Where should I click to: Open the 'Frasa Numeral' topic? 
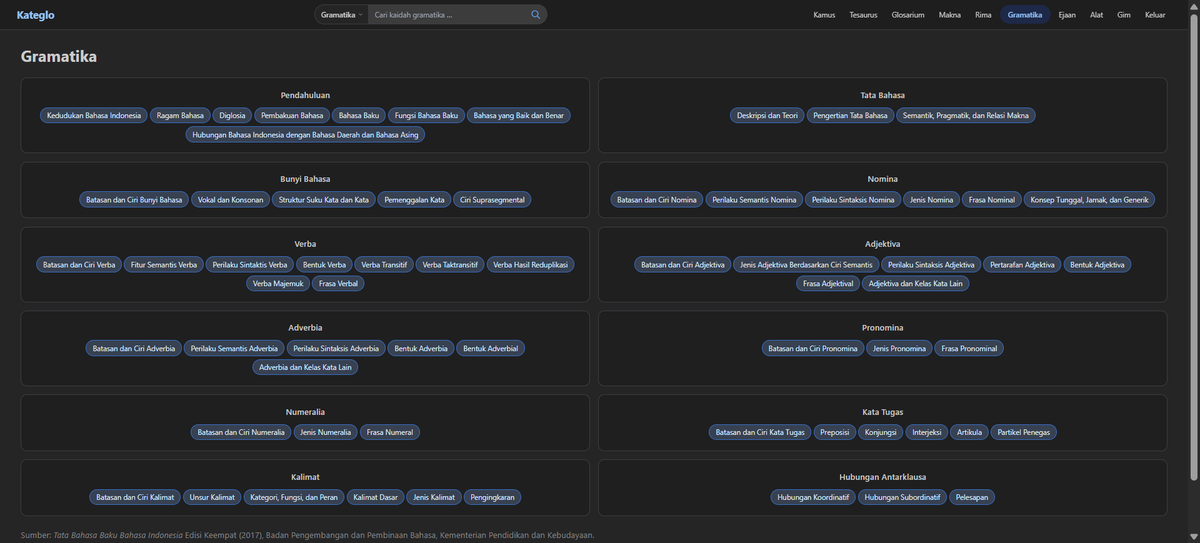[x=390, y=433]
